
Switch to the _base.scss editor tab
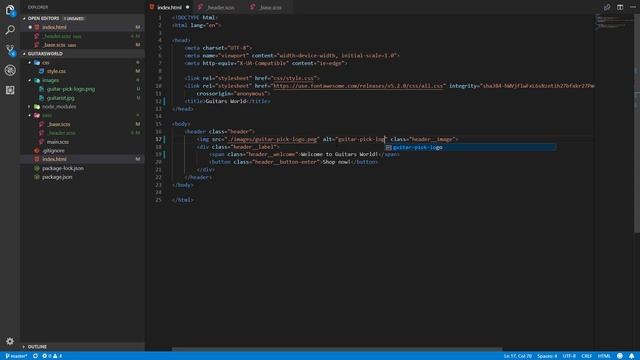[269, 7]
